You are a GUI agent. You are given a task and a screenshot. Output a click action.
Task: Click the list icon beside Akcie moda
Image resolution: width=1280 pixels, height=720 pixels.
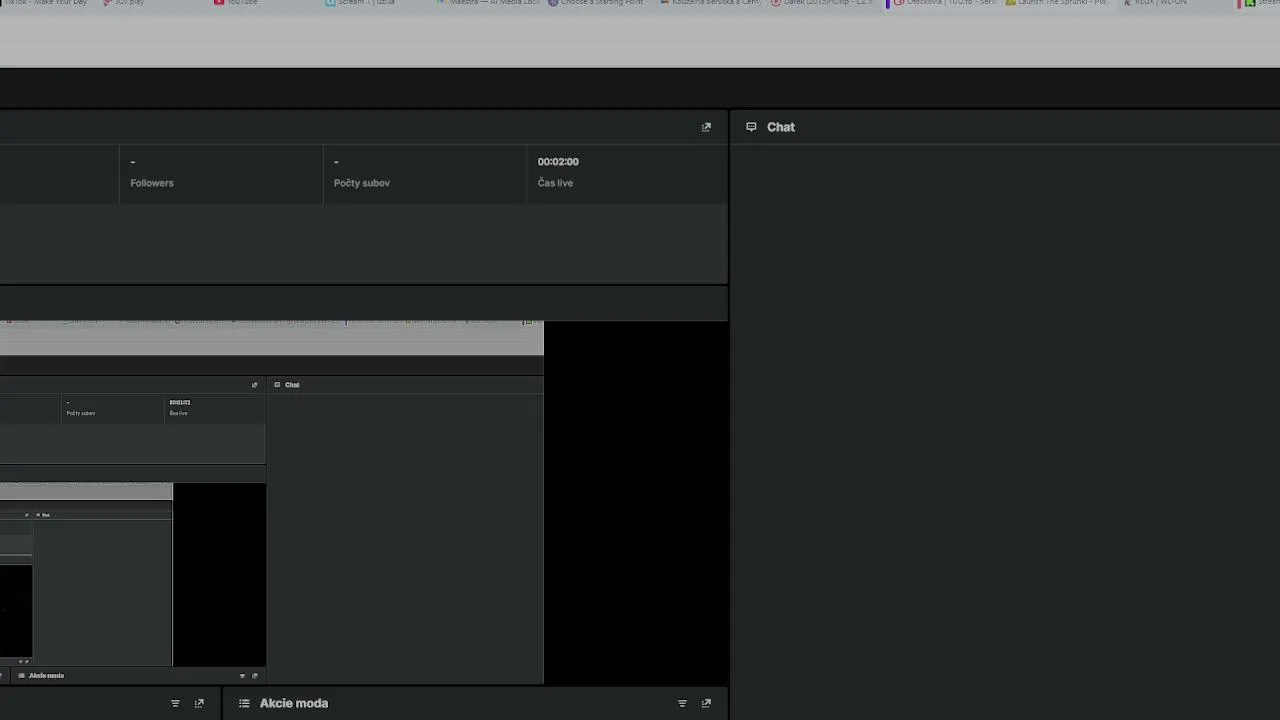244,703
